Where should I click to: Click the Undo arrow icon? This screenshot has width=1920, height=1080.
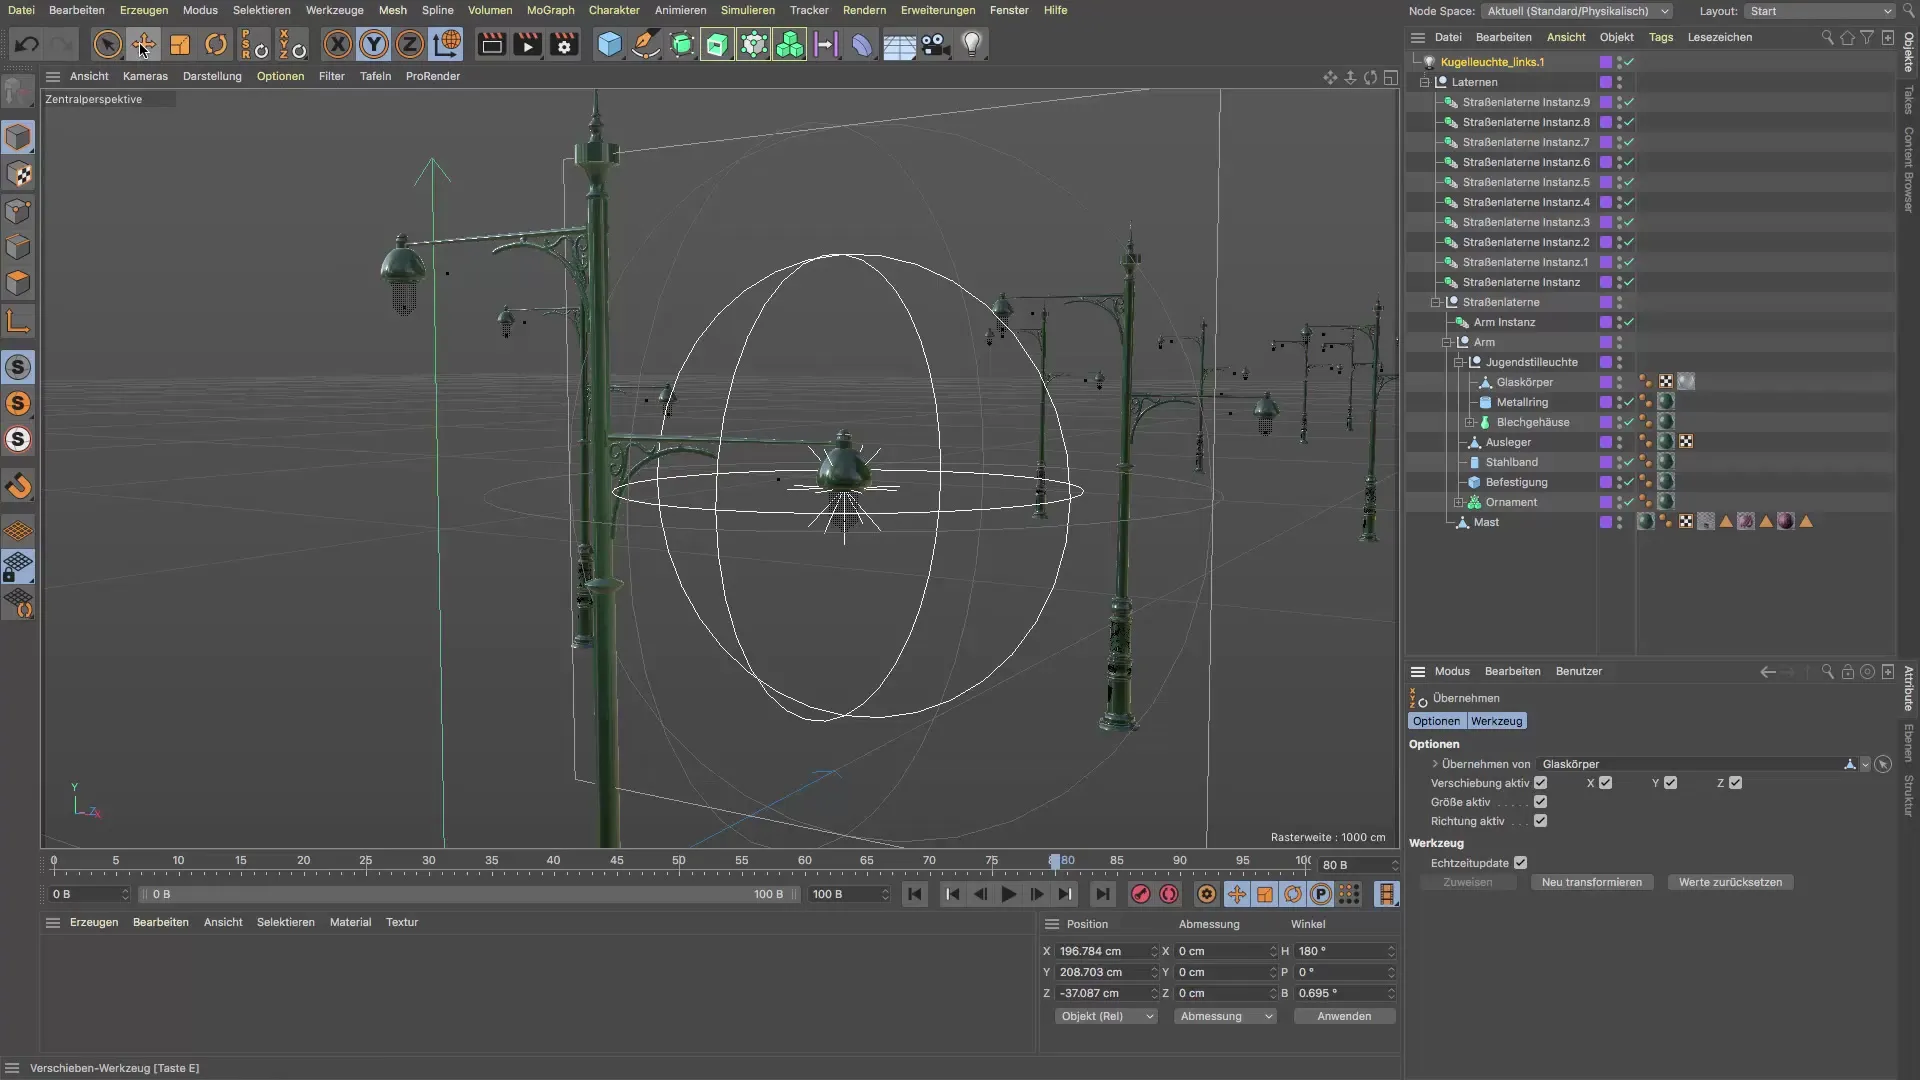coord(27,44)
